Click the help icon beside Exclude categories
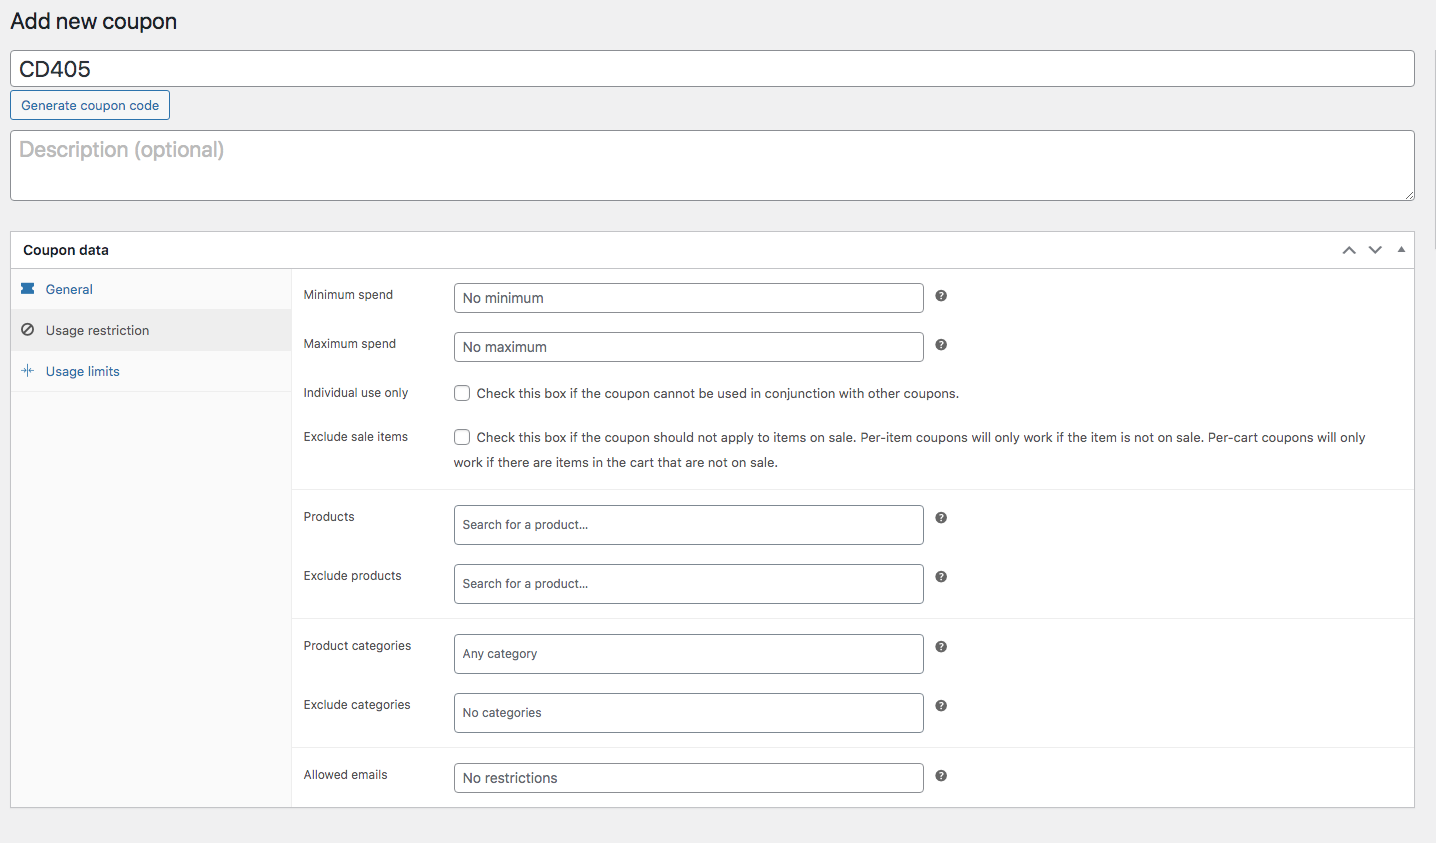This screenshot has width=1436, height=843. (941, 706)
